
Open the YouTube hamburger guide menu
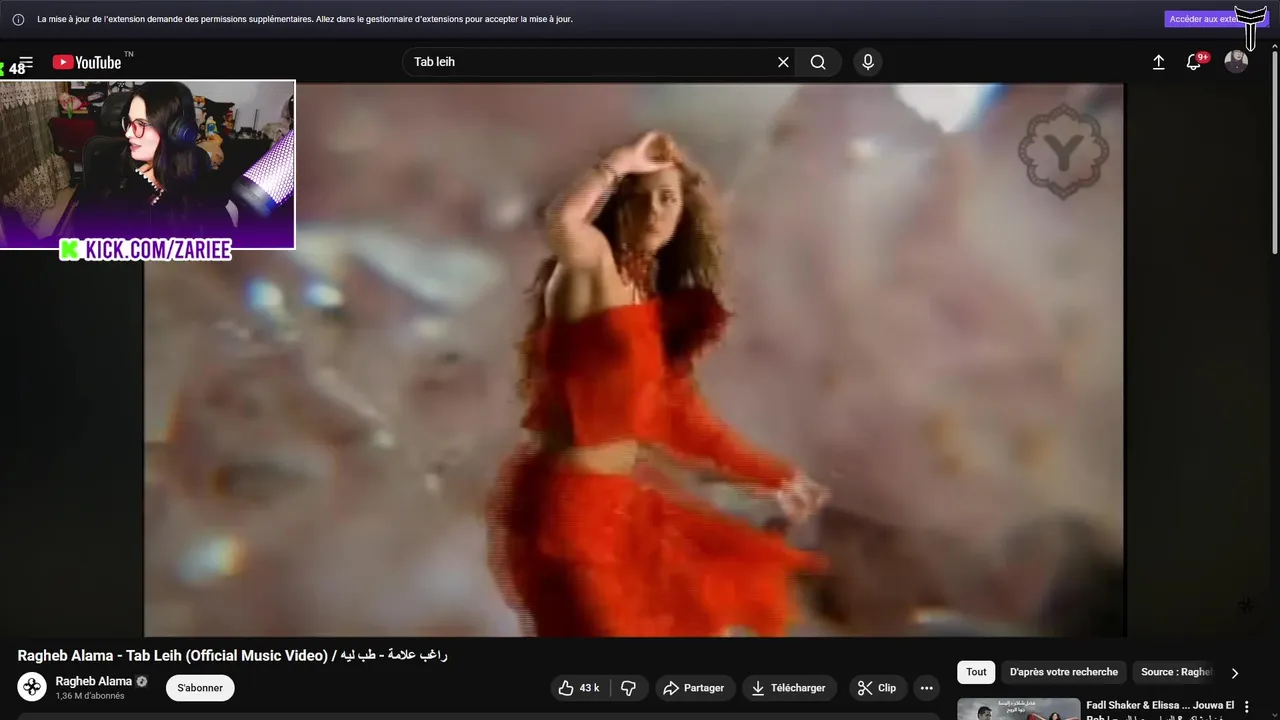point(26,62)
